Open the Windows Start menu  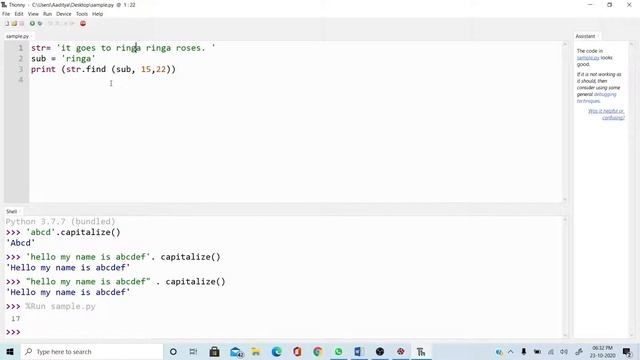[x=10, y=351]
